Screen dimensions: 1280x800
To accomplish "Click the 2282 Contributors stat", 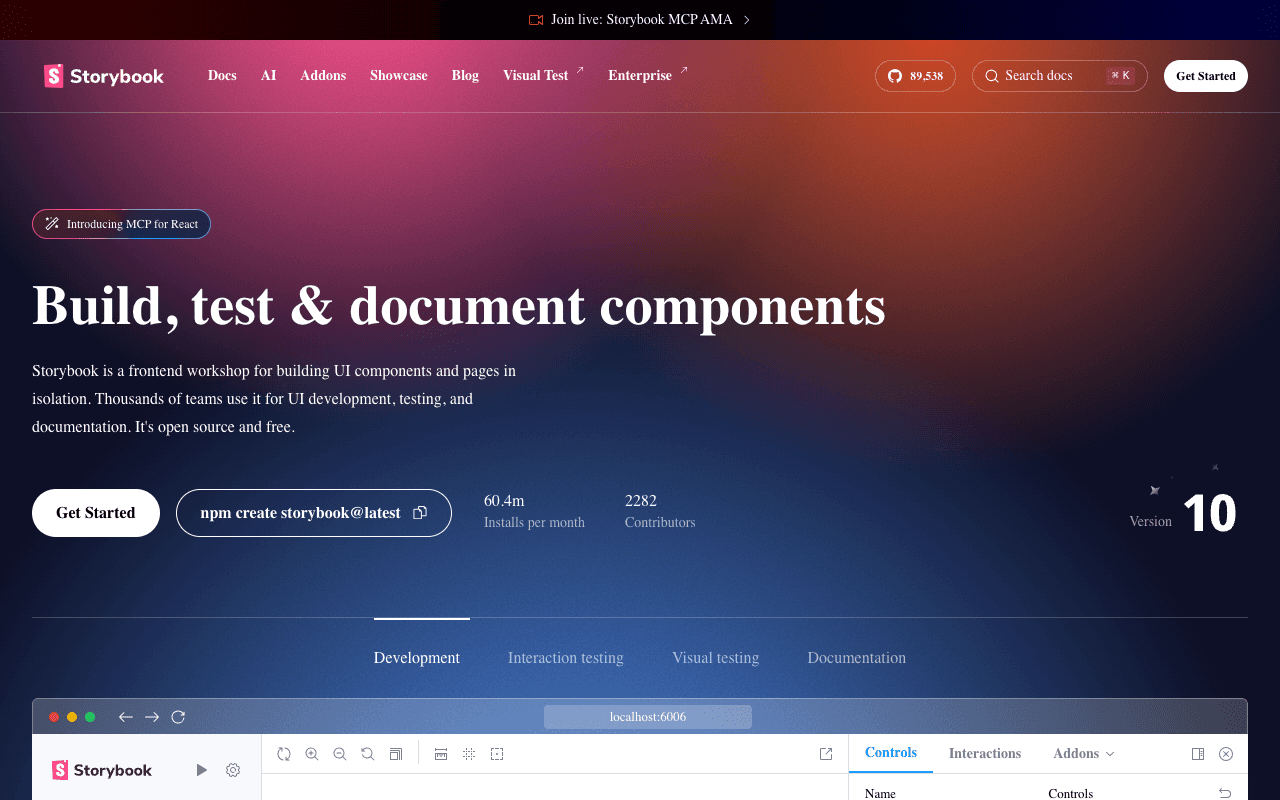I will pos(660,511).
